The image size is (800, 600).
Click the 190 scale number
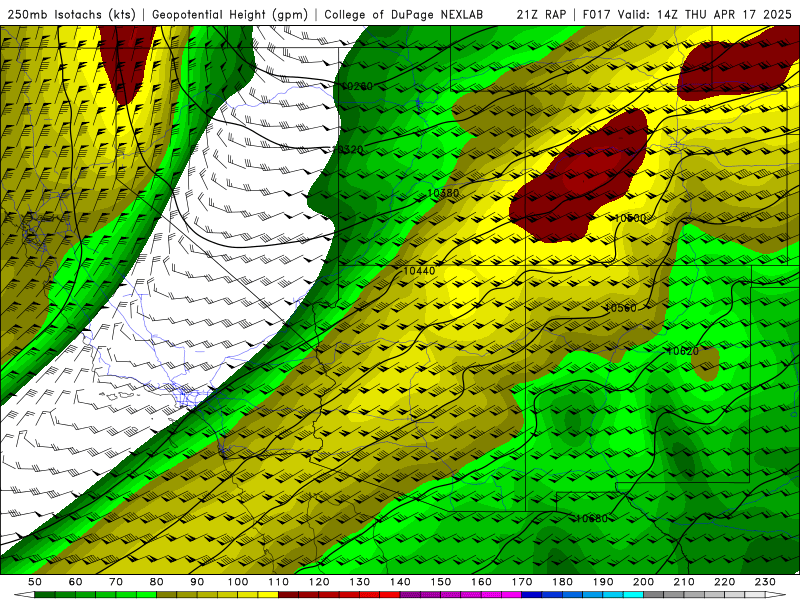point(603,582)
